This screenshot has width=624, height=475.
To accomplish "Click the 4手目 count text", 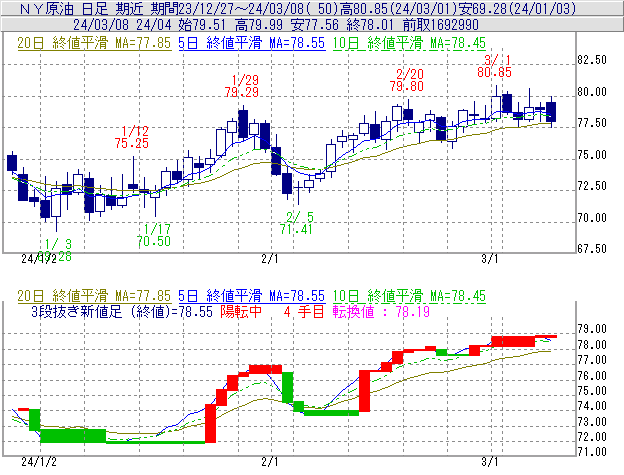I will (x=304, y=311).
